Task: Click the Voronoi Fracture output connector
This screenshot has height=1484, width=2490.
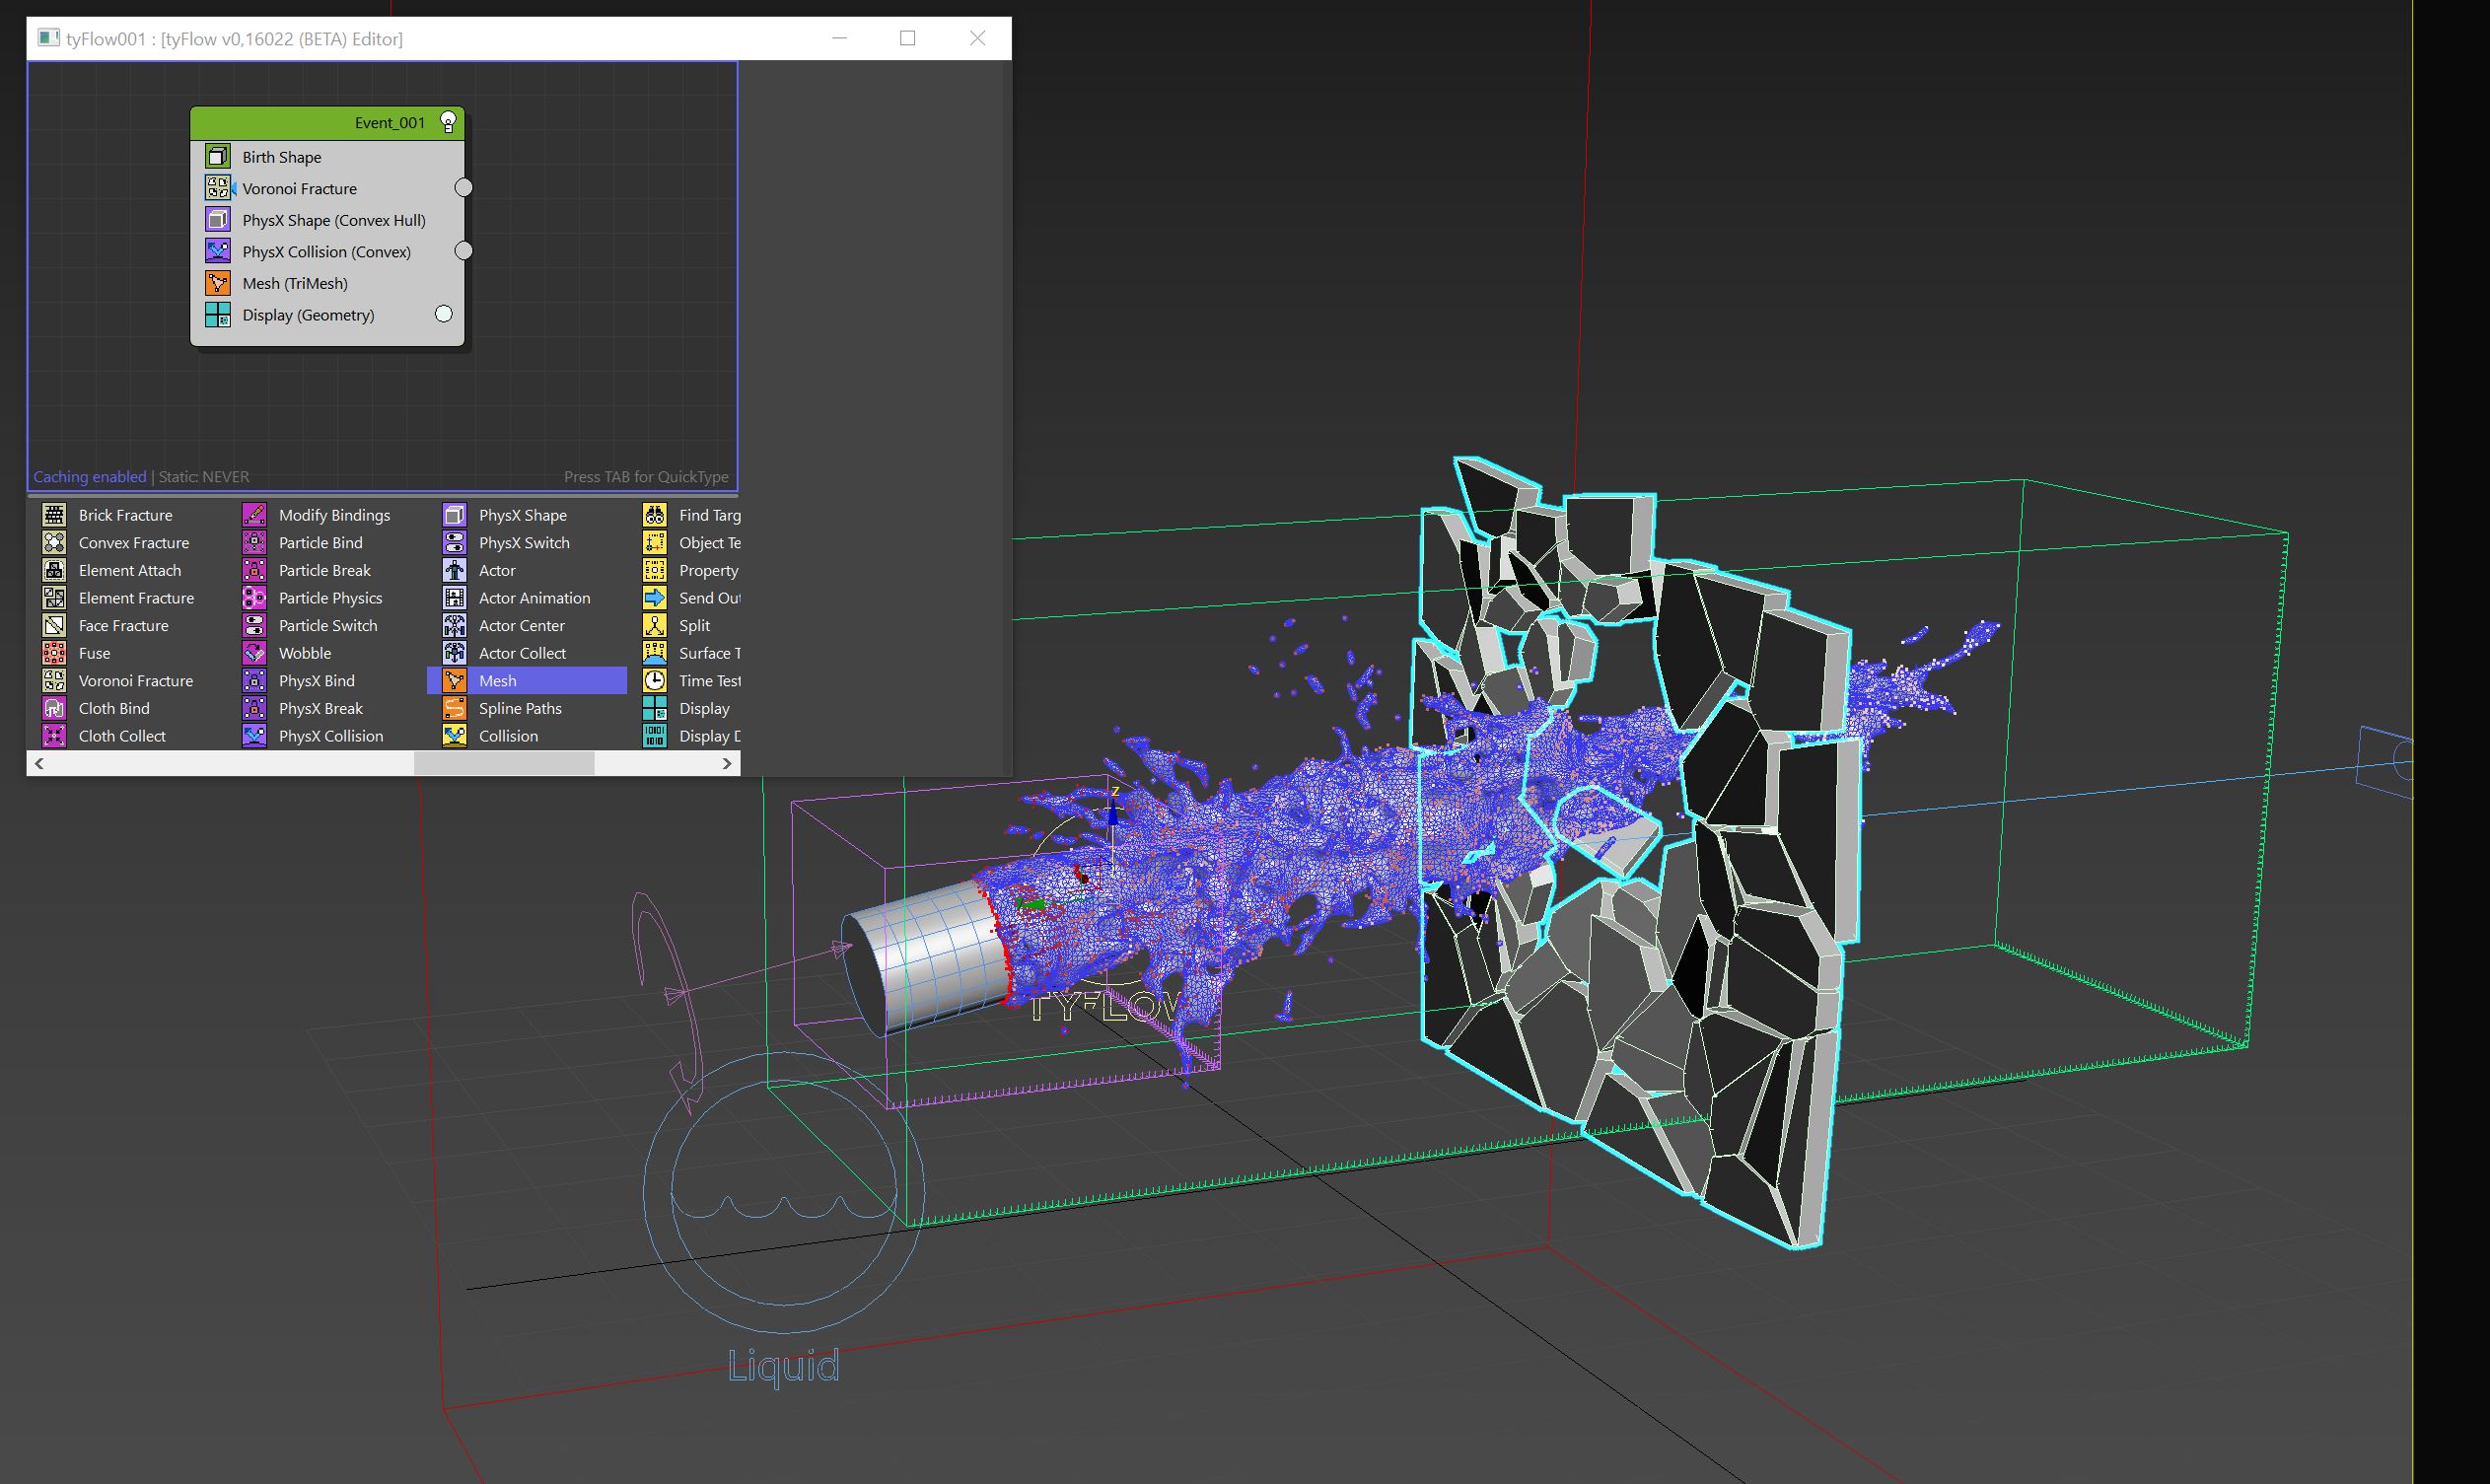Action: click(464, 188)
